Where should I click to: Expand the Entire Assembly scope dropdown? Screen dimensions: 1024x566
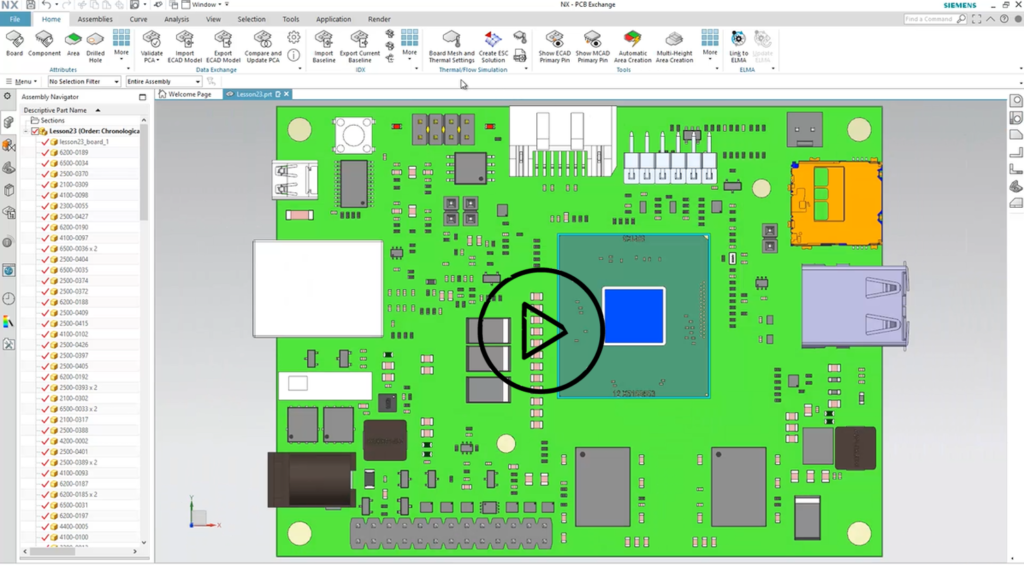(162, 81)
